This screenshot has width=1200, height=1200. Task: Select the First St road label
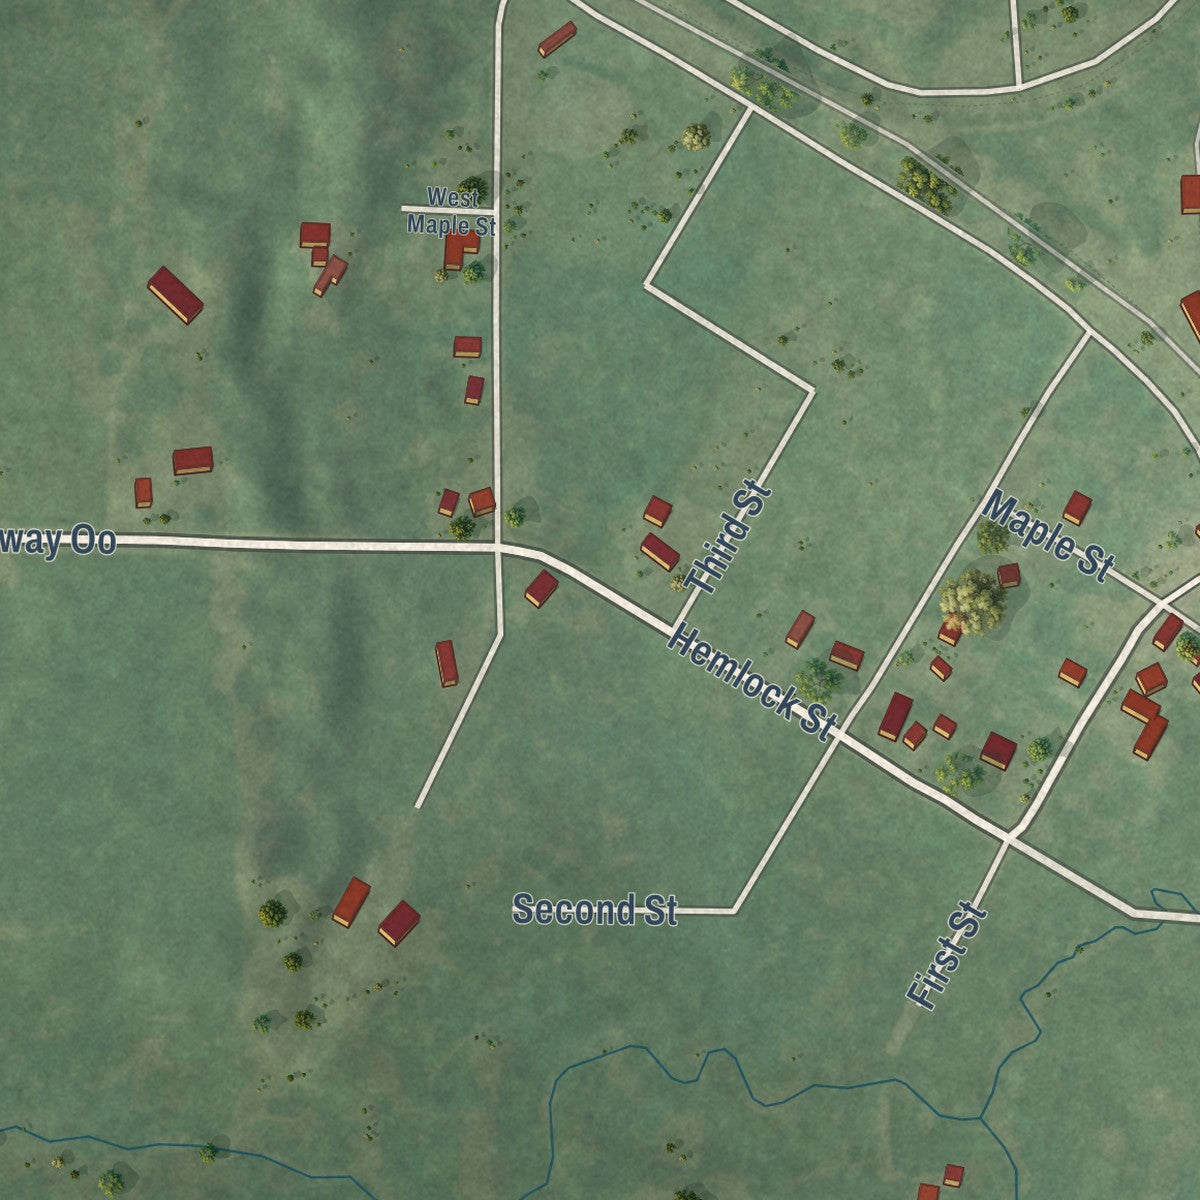[947, 955]
